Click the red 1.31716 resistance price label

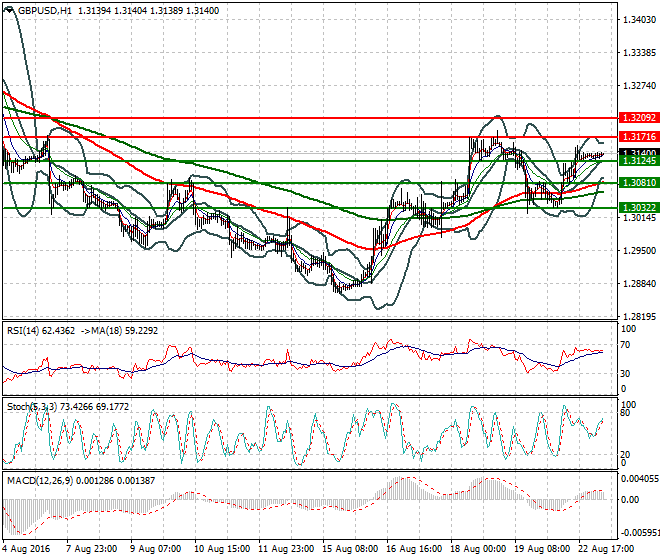[x=639, y=137]
